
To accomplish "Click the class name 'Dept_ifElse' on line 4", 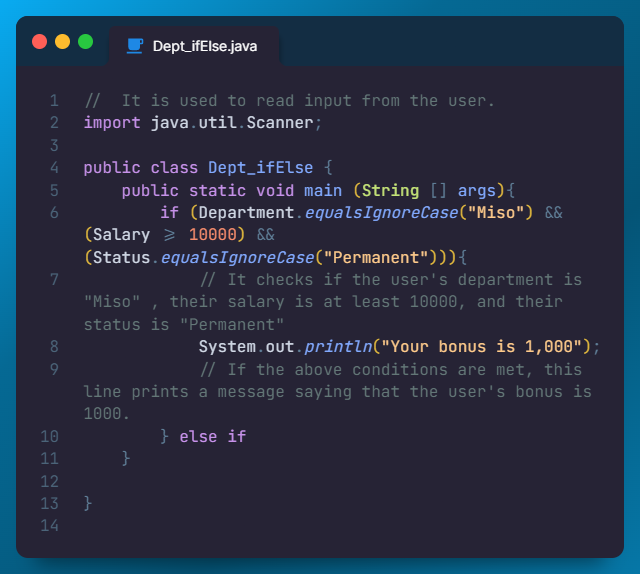I will (260, 168).
